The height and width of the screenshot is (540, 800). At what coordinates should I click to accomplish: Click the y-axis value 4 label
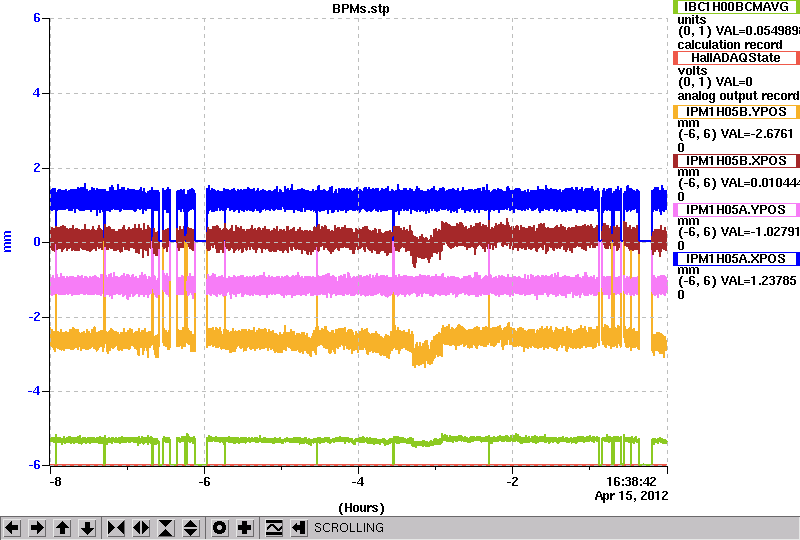point(37,93)
